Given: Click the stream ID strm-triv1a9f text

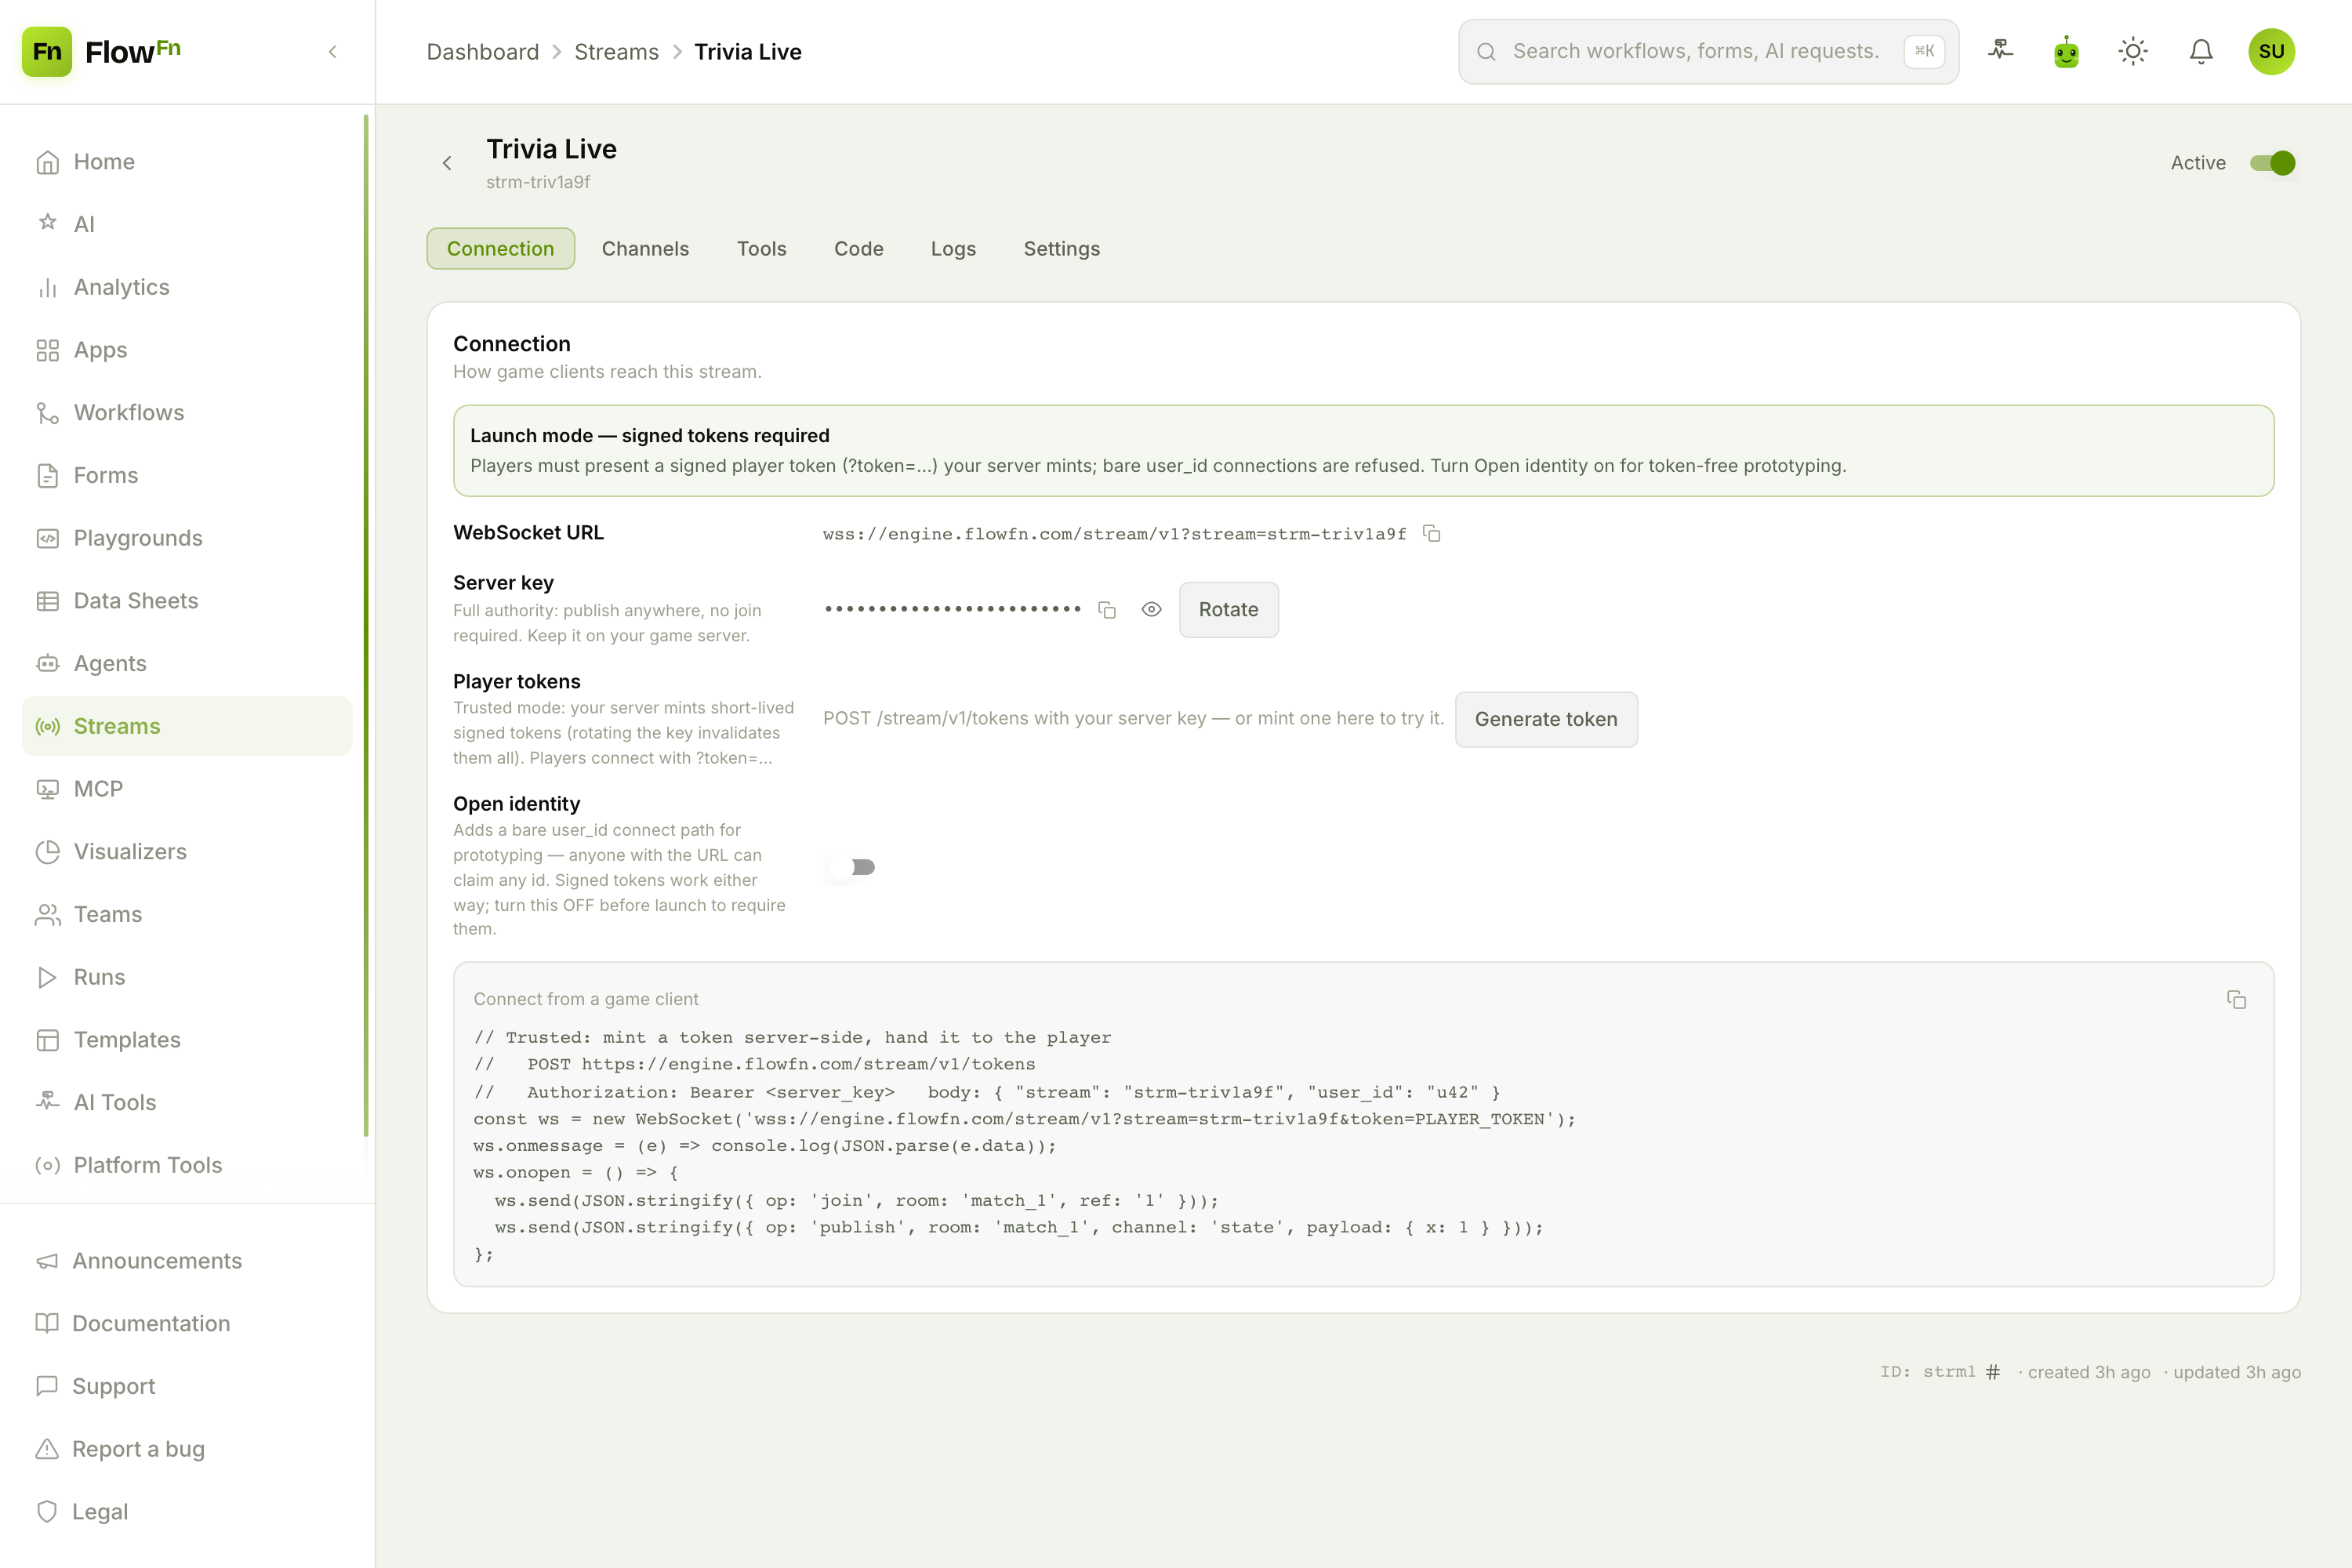Looking at the screenshot, I should [538, 182].
